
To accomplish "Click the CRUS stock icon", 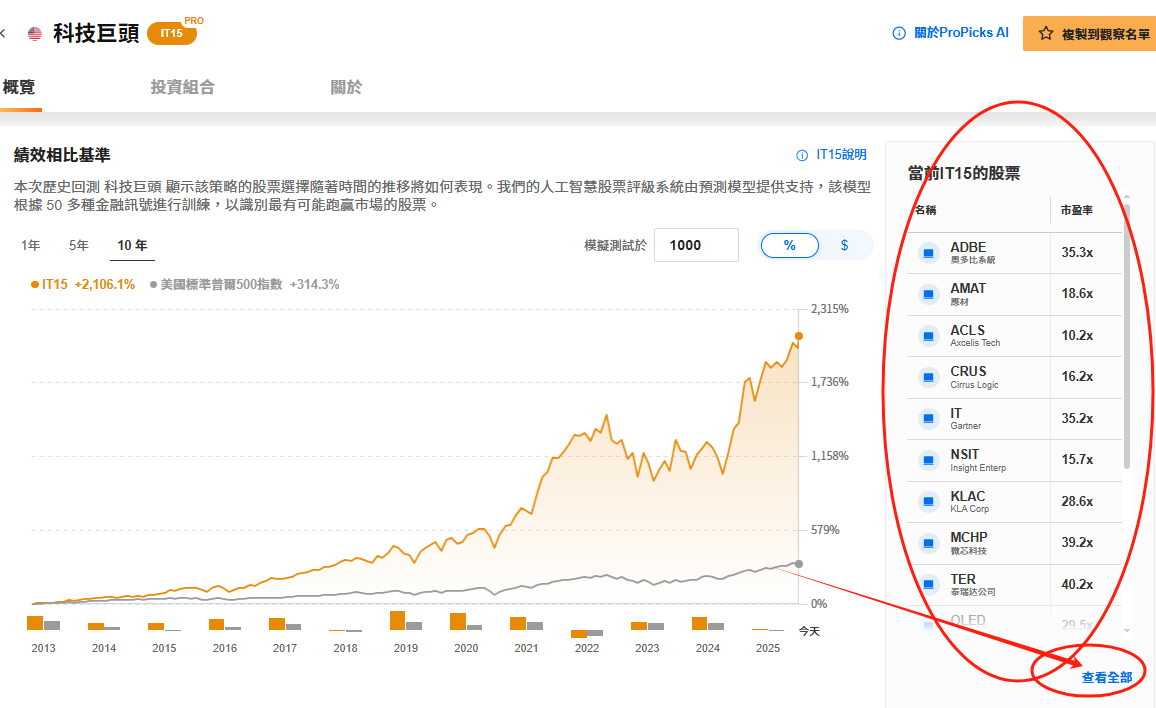I will click(928, 378).
